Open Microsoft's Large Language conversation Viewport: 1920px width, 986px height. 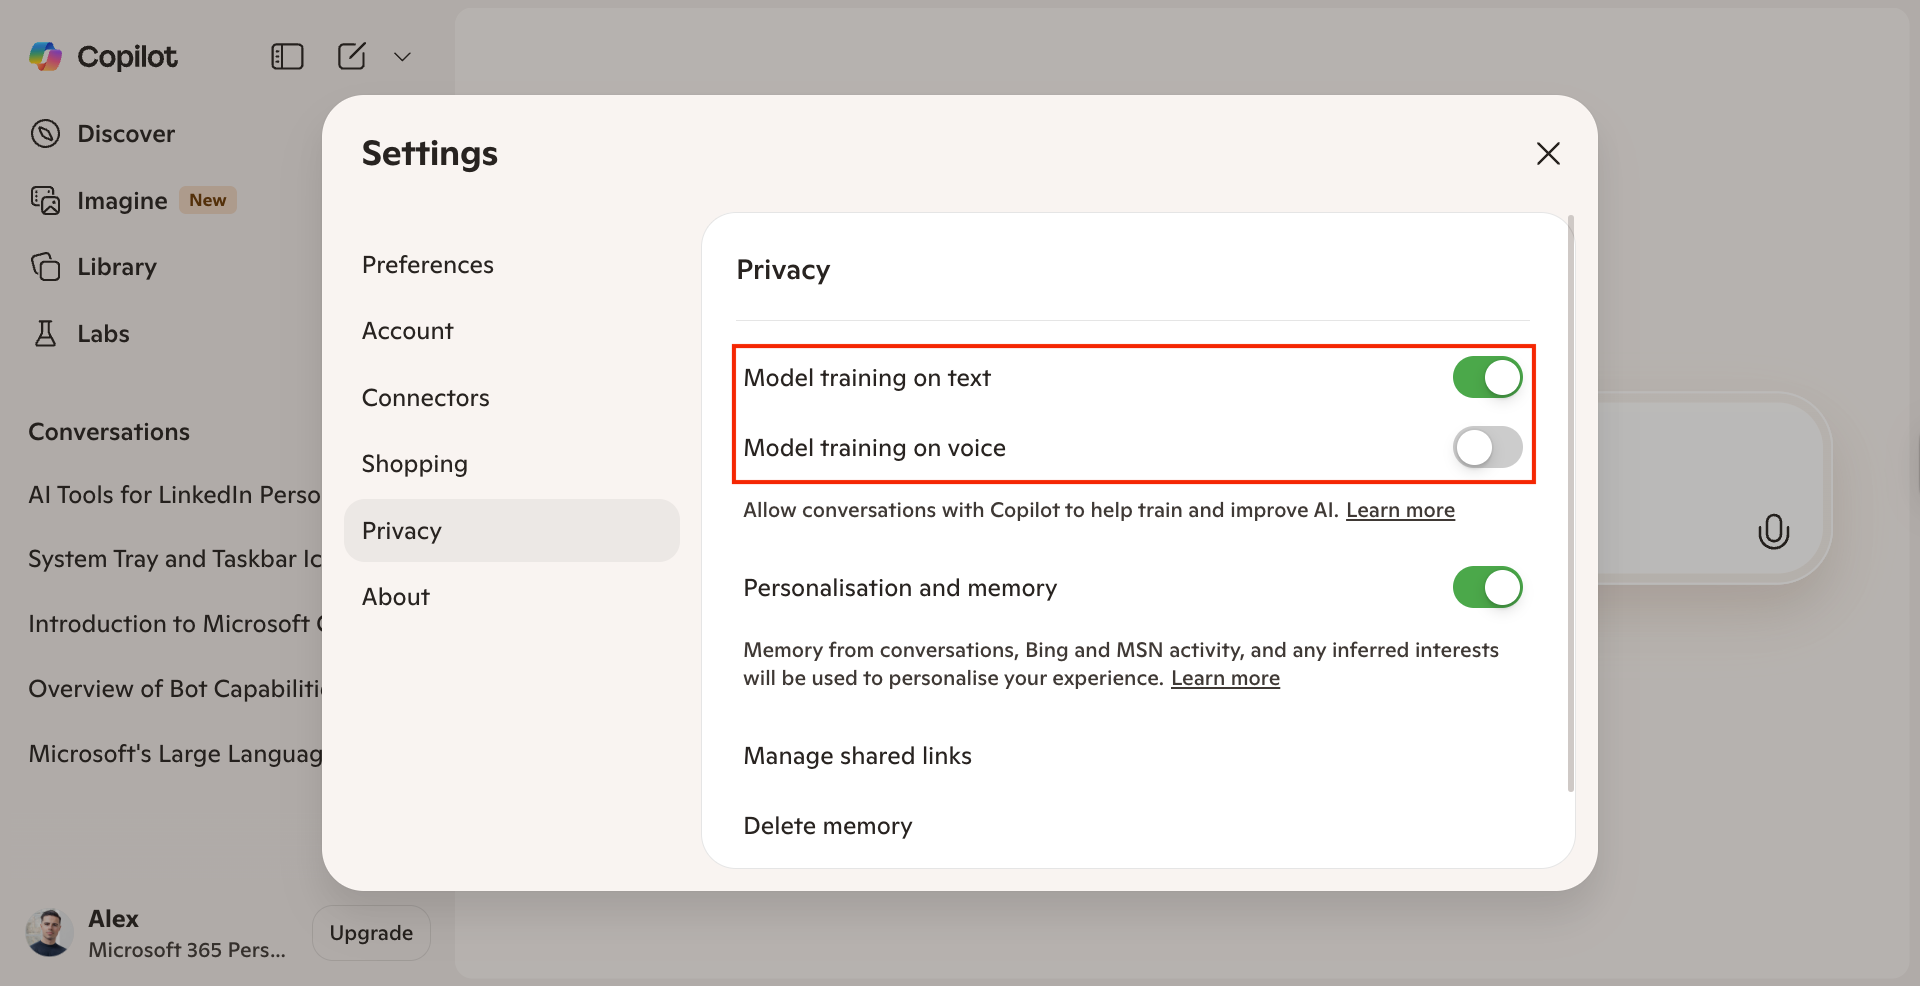(174, 754)
